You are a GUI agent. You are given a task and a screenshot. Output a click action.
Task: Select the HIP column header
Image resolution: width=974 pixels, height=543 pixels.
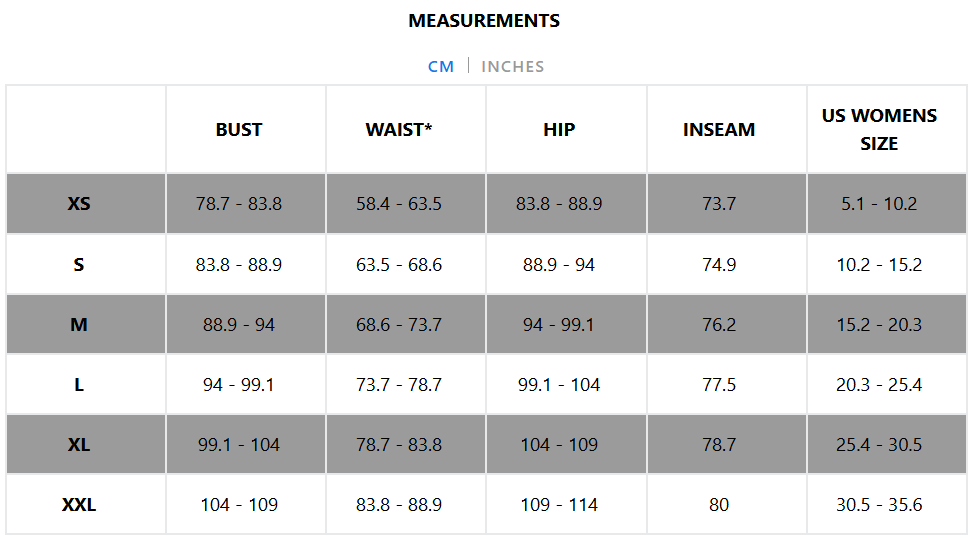coord(559,129)
